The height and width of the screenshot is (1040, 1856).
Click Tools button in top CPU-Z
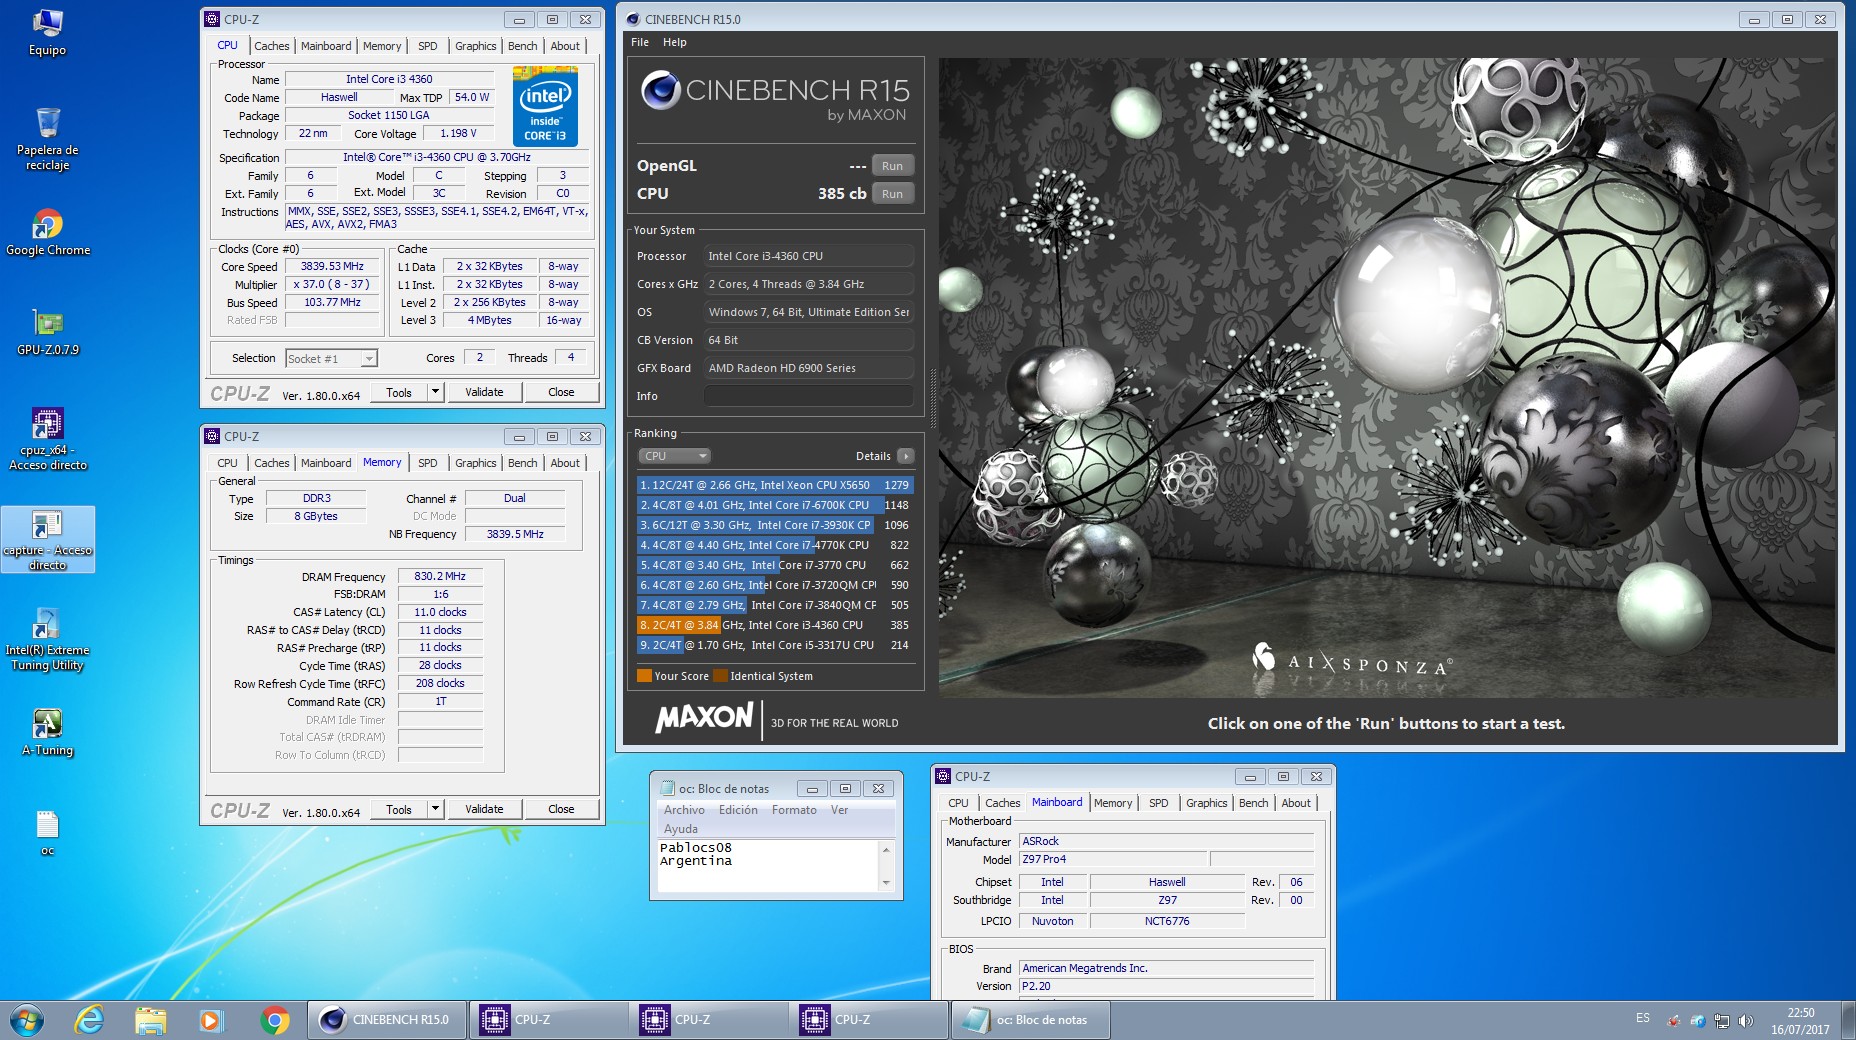[x=399, y=392]
